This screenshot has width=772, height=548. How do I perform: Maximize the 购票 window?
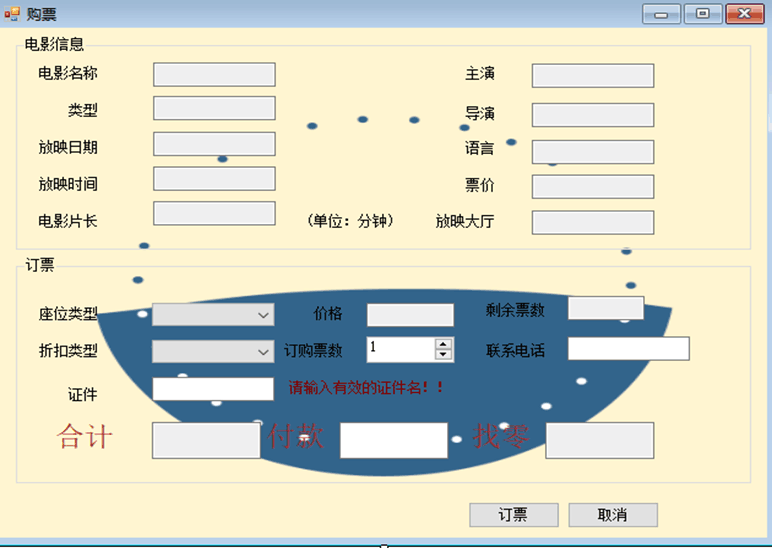coord(703,13)
